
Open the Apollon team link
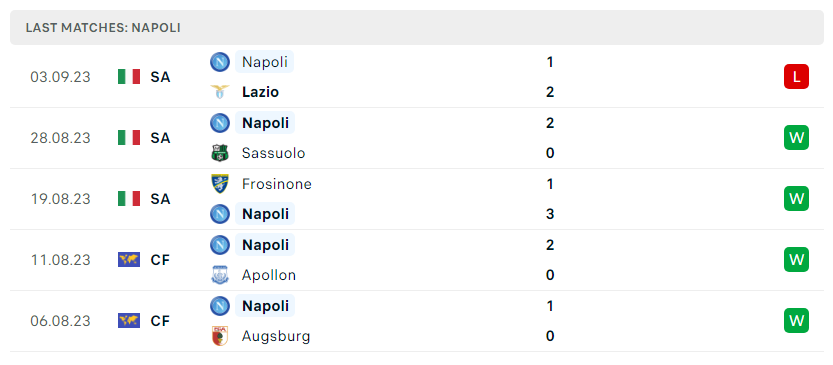coord(269,275)
